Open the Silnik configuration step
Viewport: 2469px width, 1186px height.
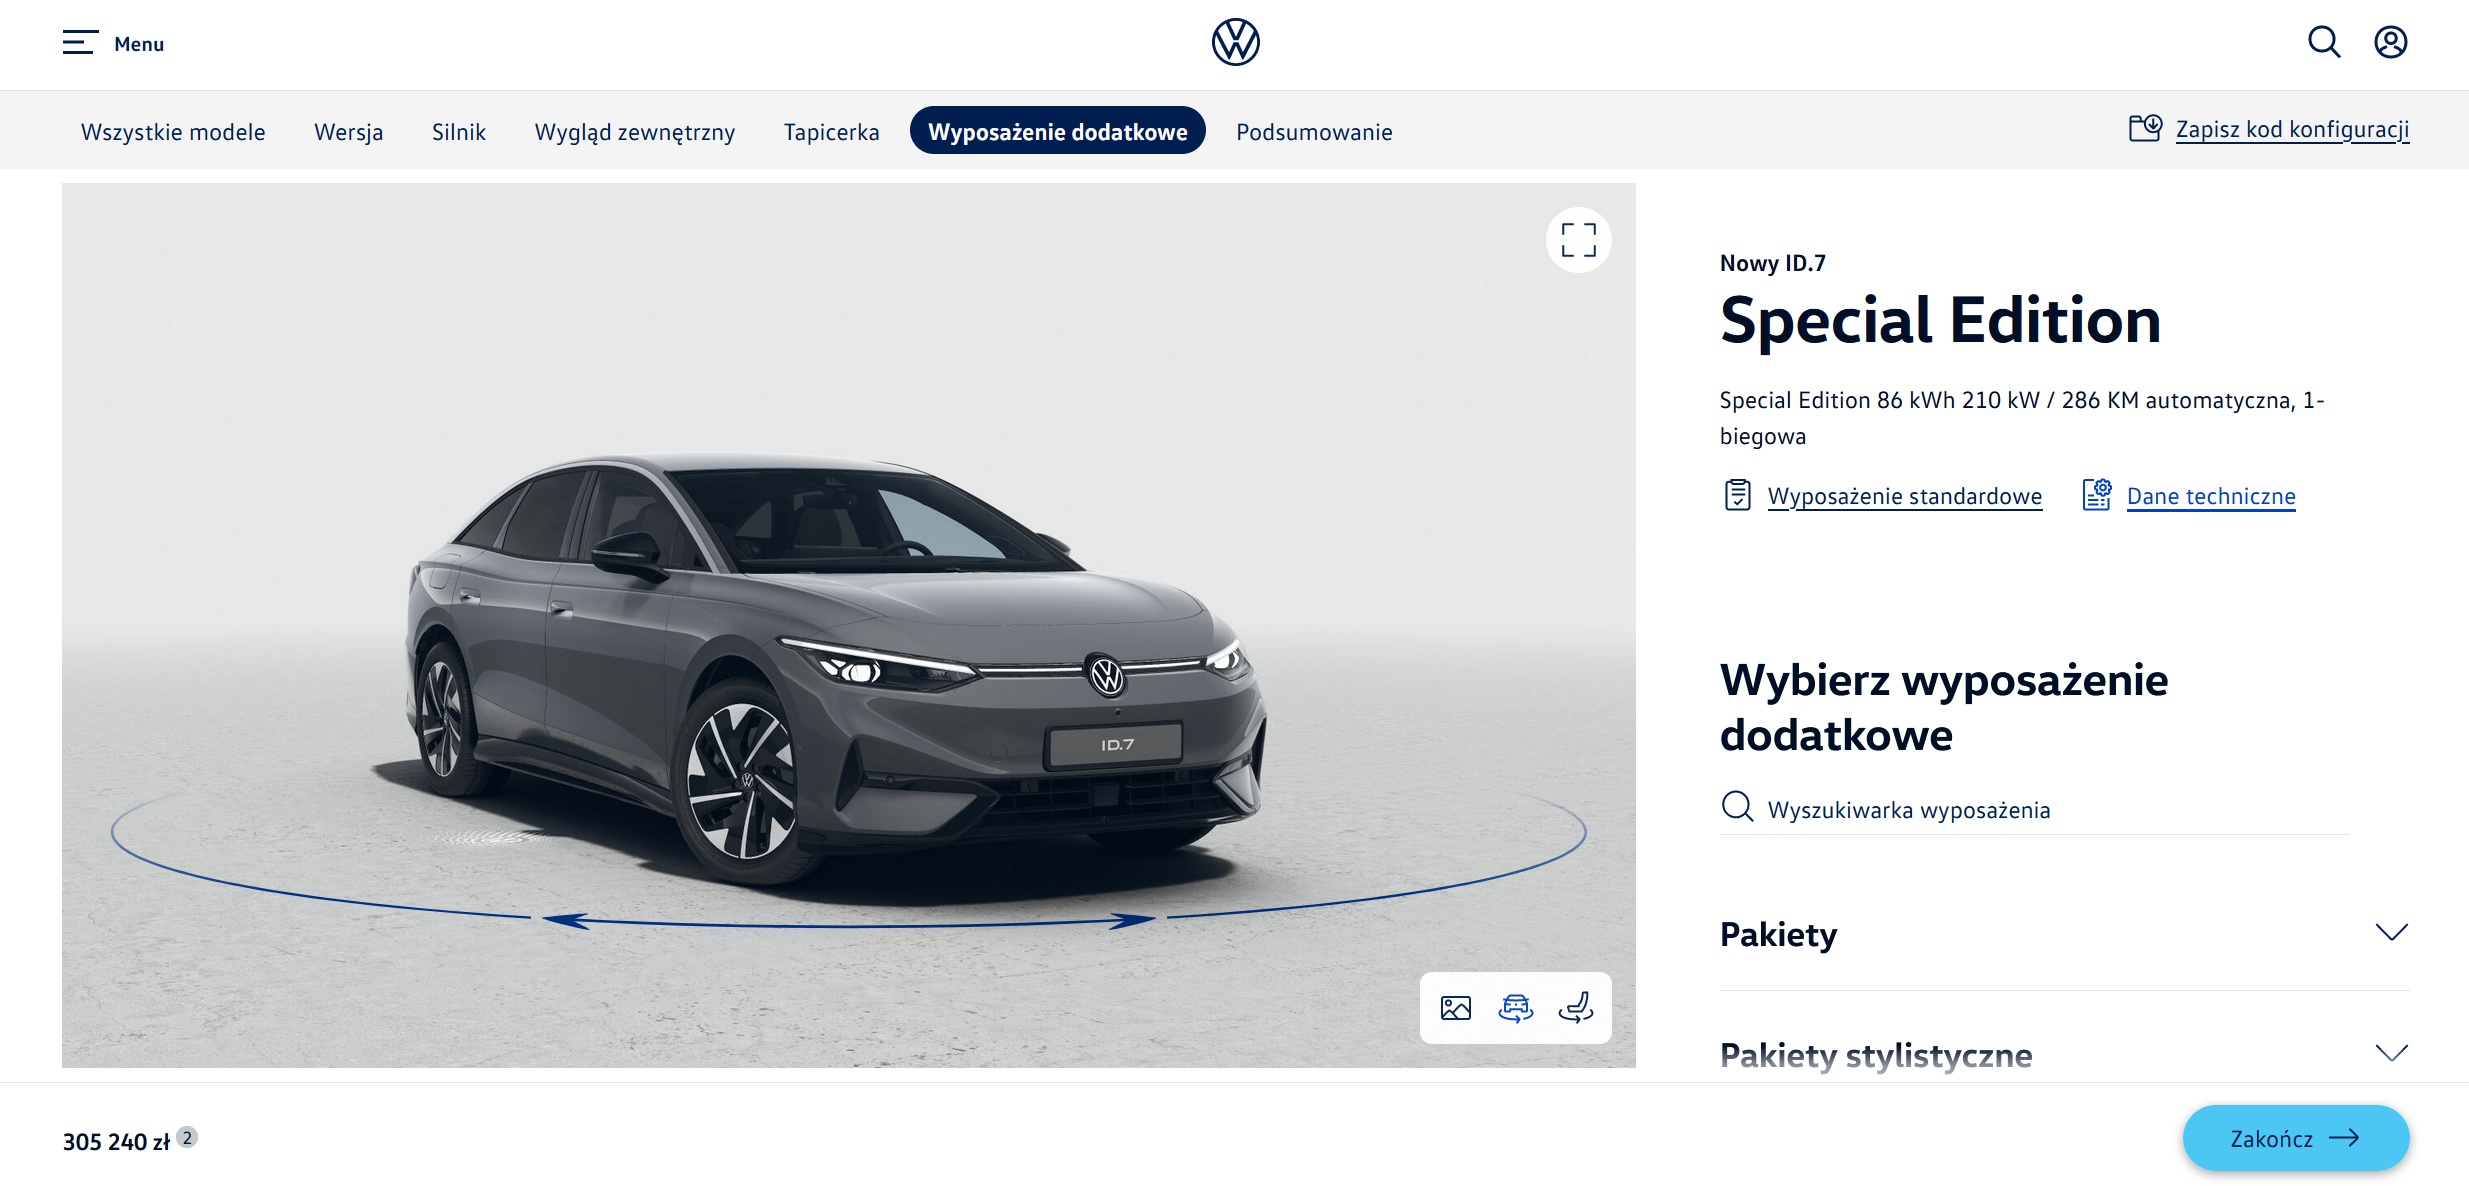coord(458,131)
